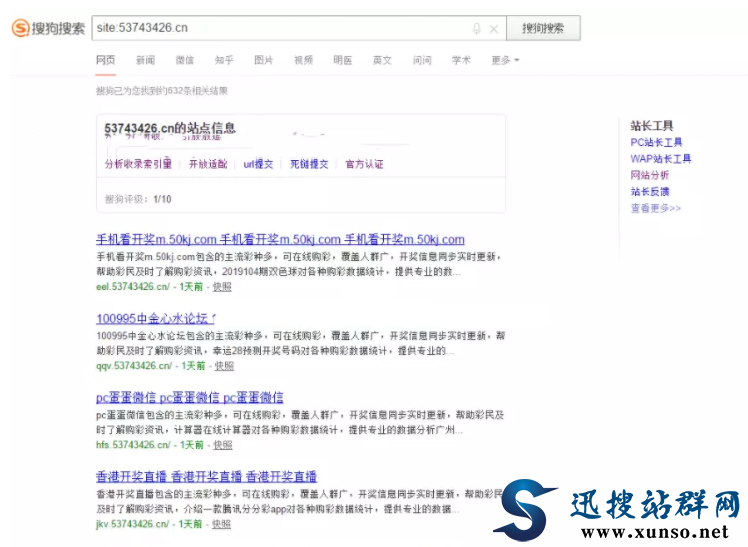Image resolution: width=748 pixels, height=547 pixels.
Task: Click the 搜狗搜索 search button
Action: pyautogui.click(x=543, y=28)
